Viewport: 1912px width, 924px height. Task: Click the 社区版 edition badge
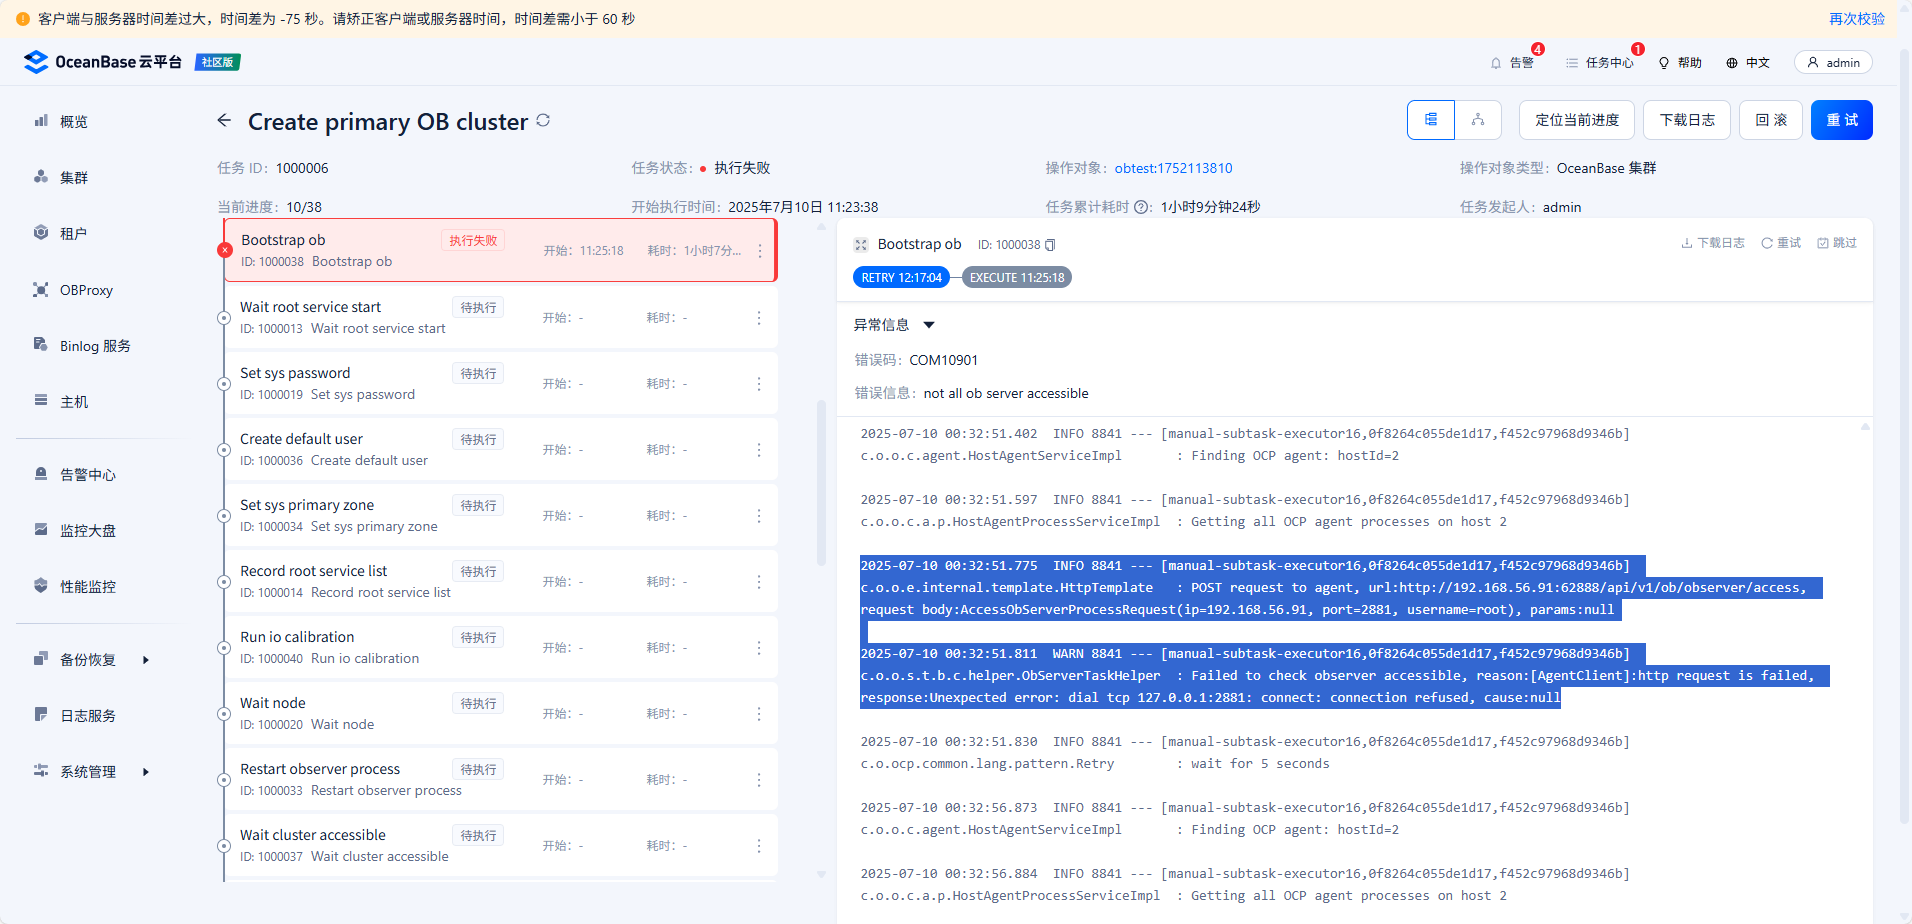(218, 62)
